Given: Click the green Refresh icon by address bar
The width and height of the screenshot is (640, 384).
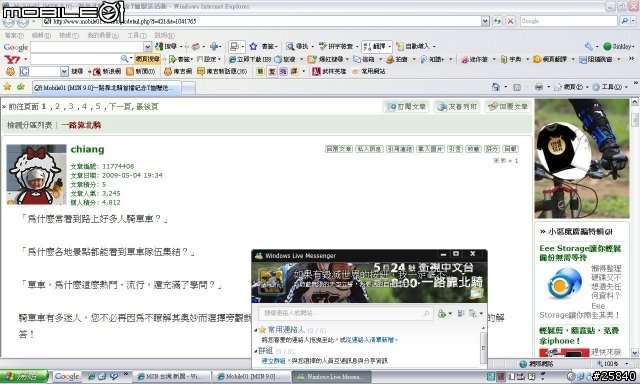Looking at the screenshot, I should [497, 21].
